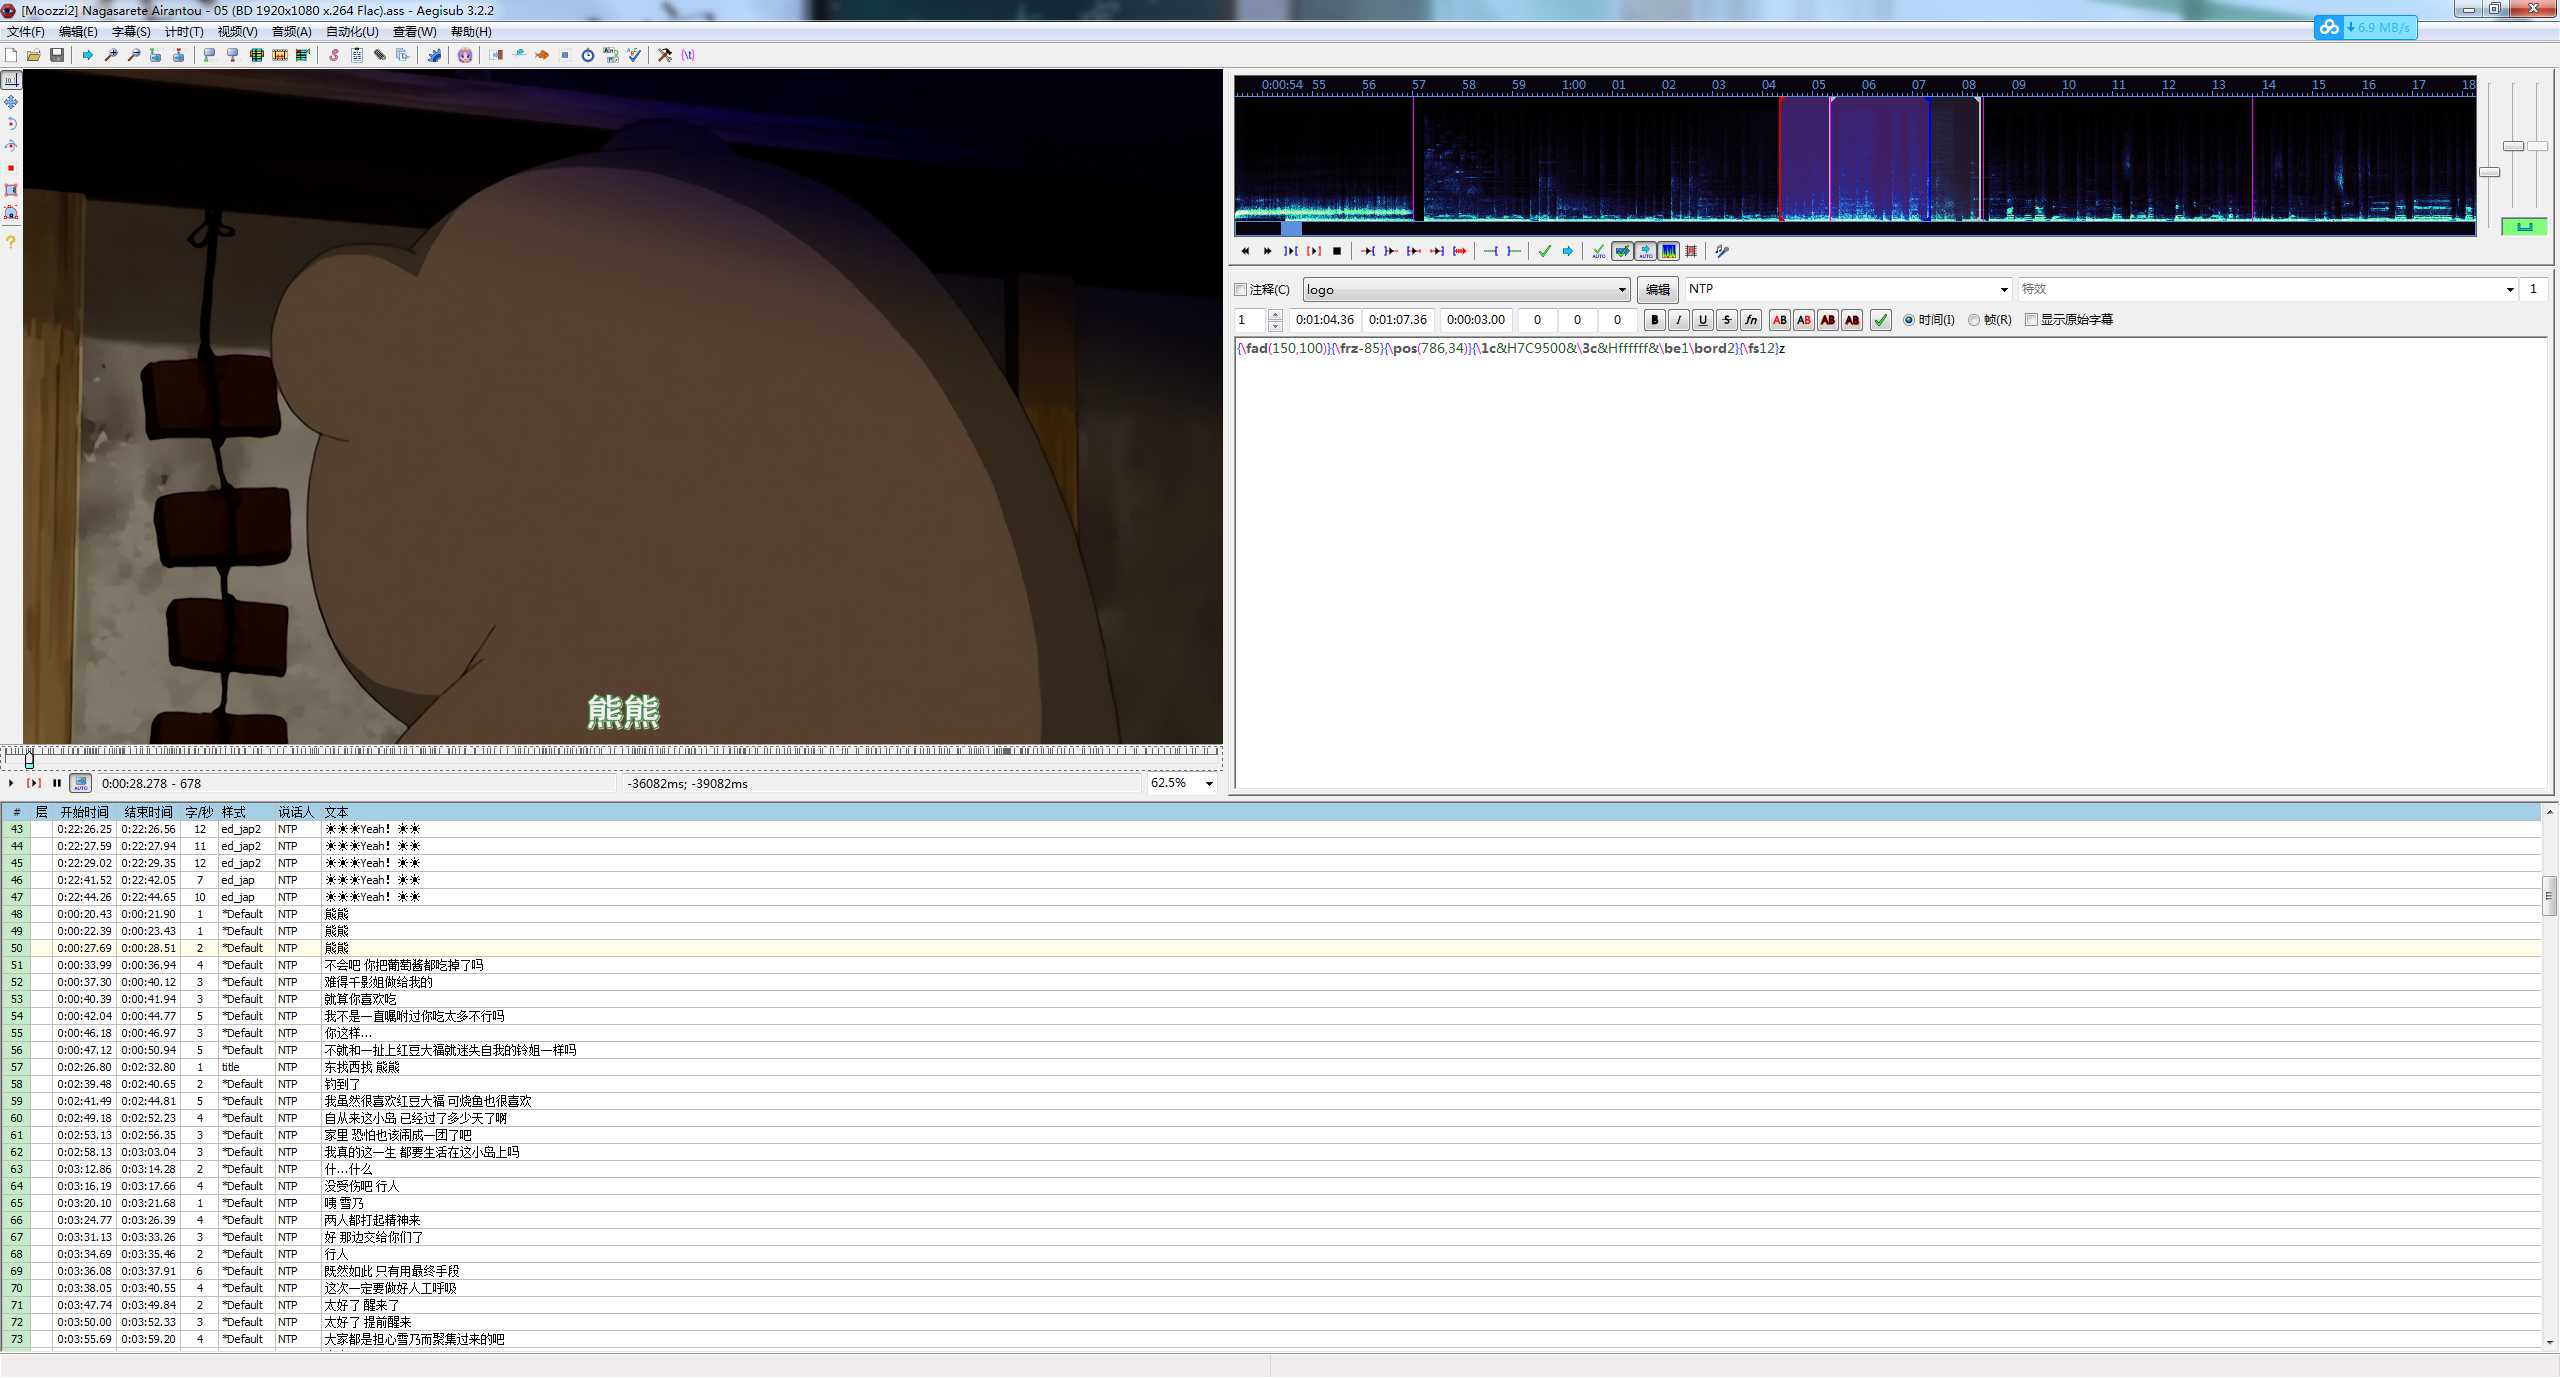
Task: Open the 特效 effect dropdown
Action: (x=2267, y=289)
